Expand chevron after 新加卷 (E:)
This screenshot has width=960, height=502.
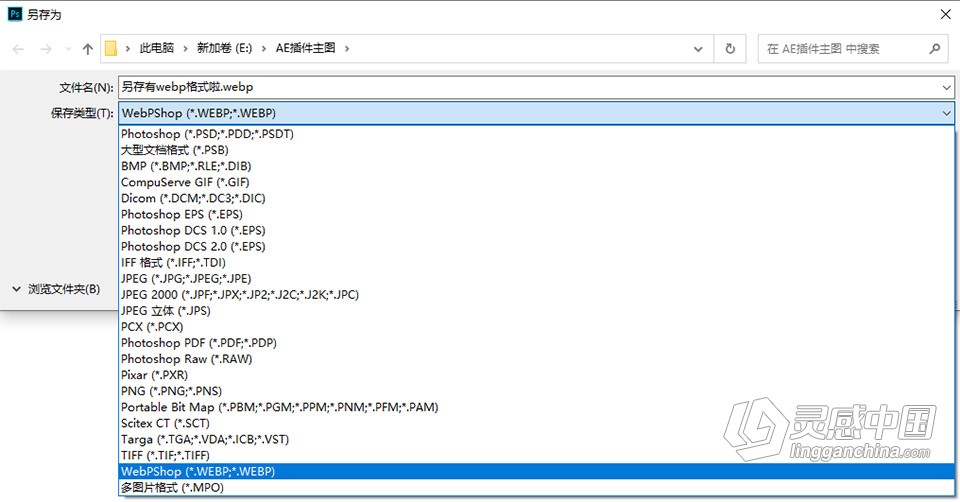pyautogui.click(x=264, y=48)
